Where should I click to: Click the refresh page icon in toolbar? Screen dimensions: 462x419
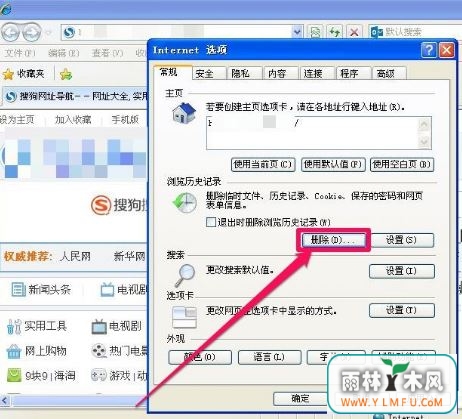(334, 32)
